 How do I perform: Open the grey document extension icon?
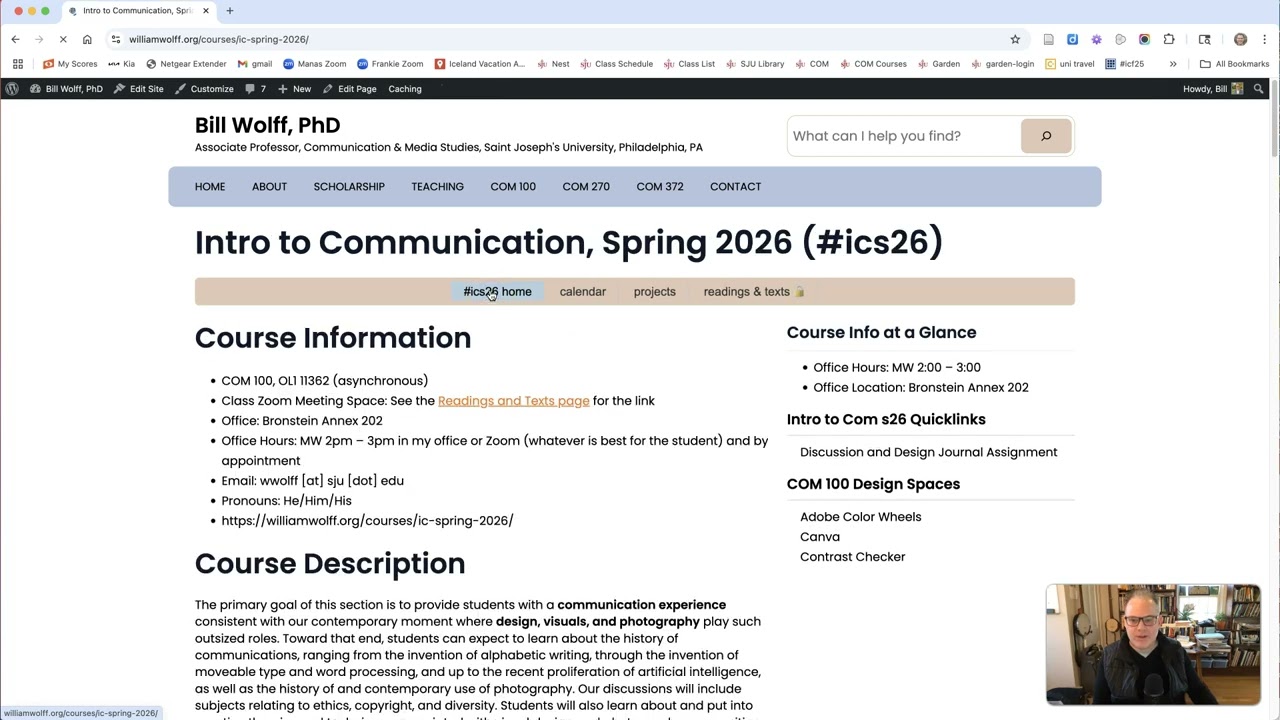pos(1048,39)
